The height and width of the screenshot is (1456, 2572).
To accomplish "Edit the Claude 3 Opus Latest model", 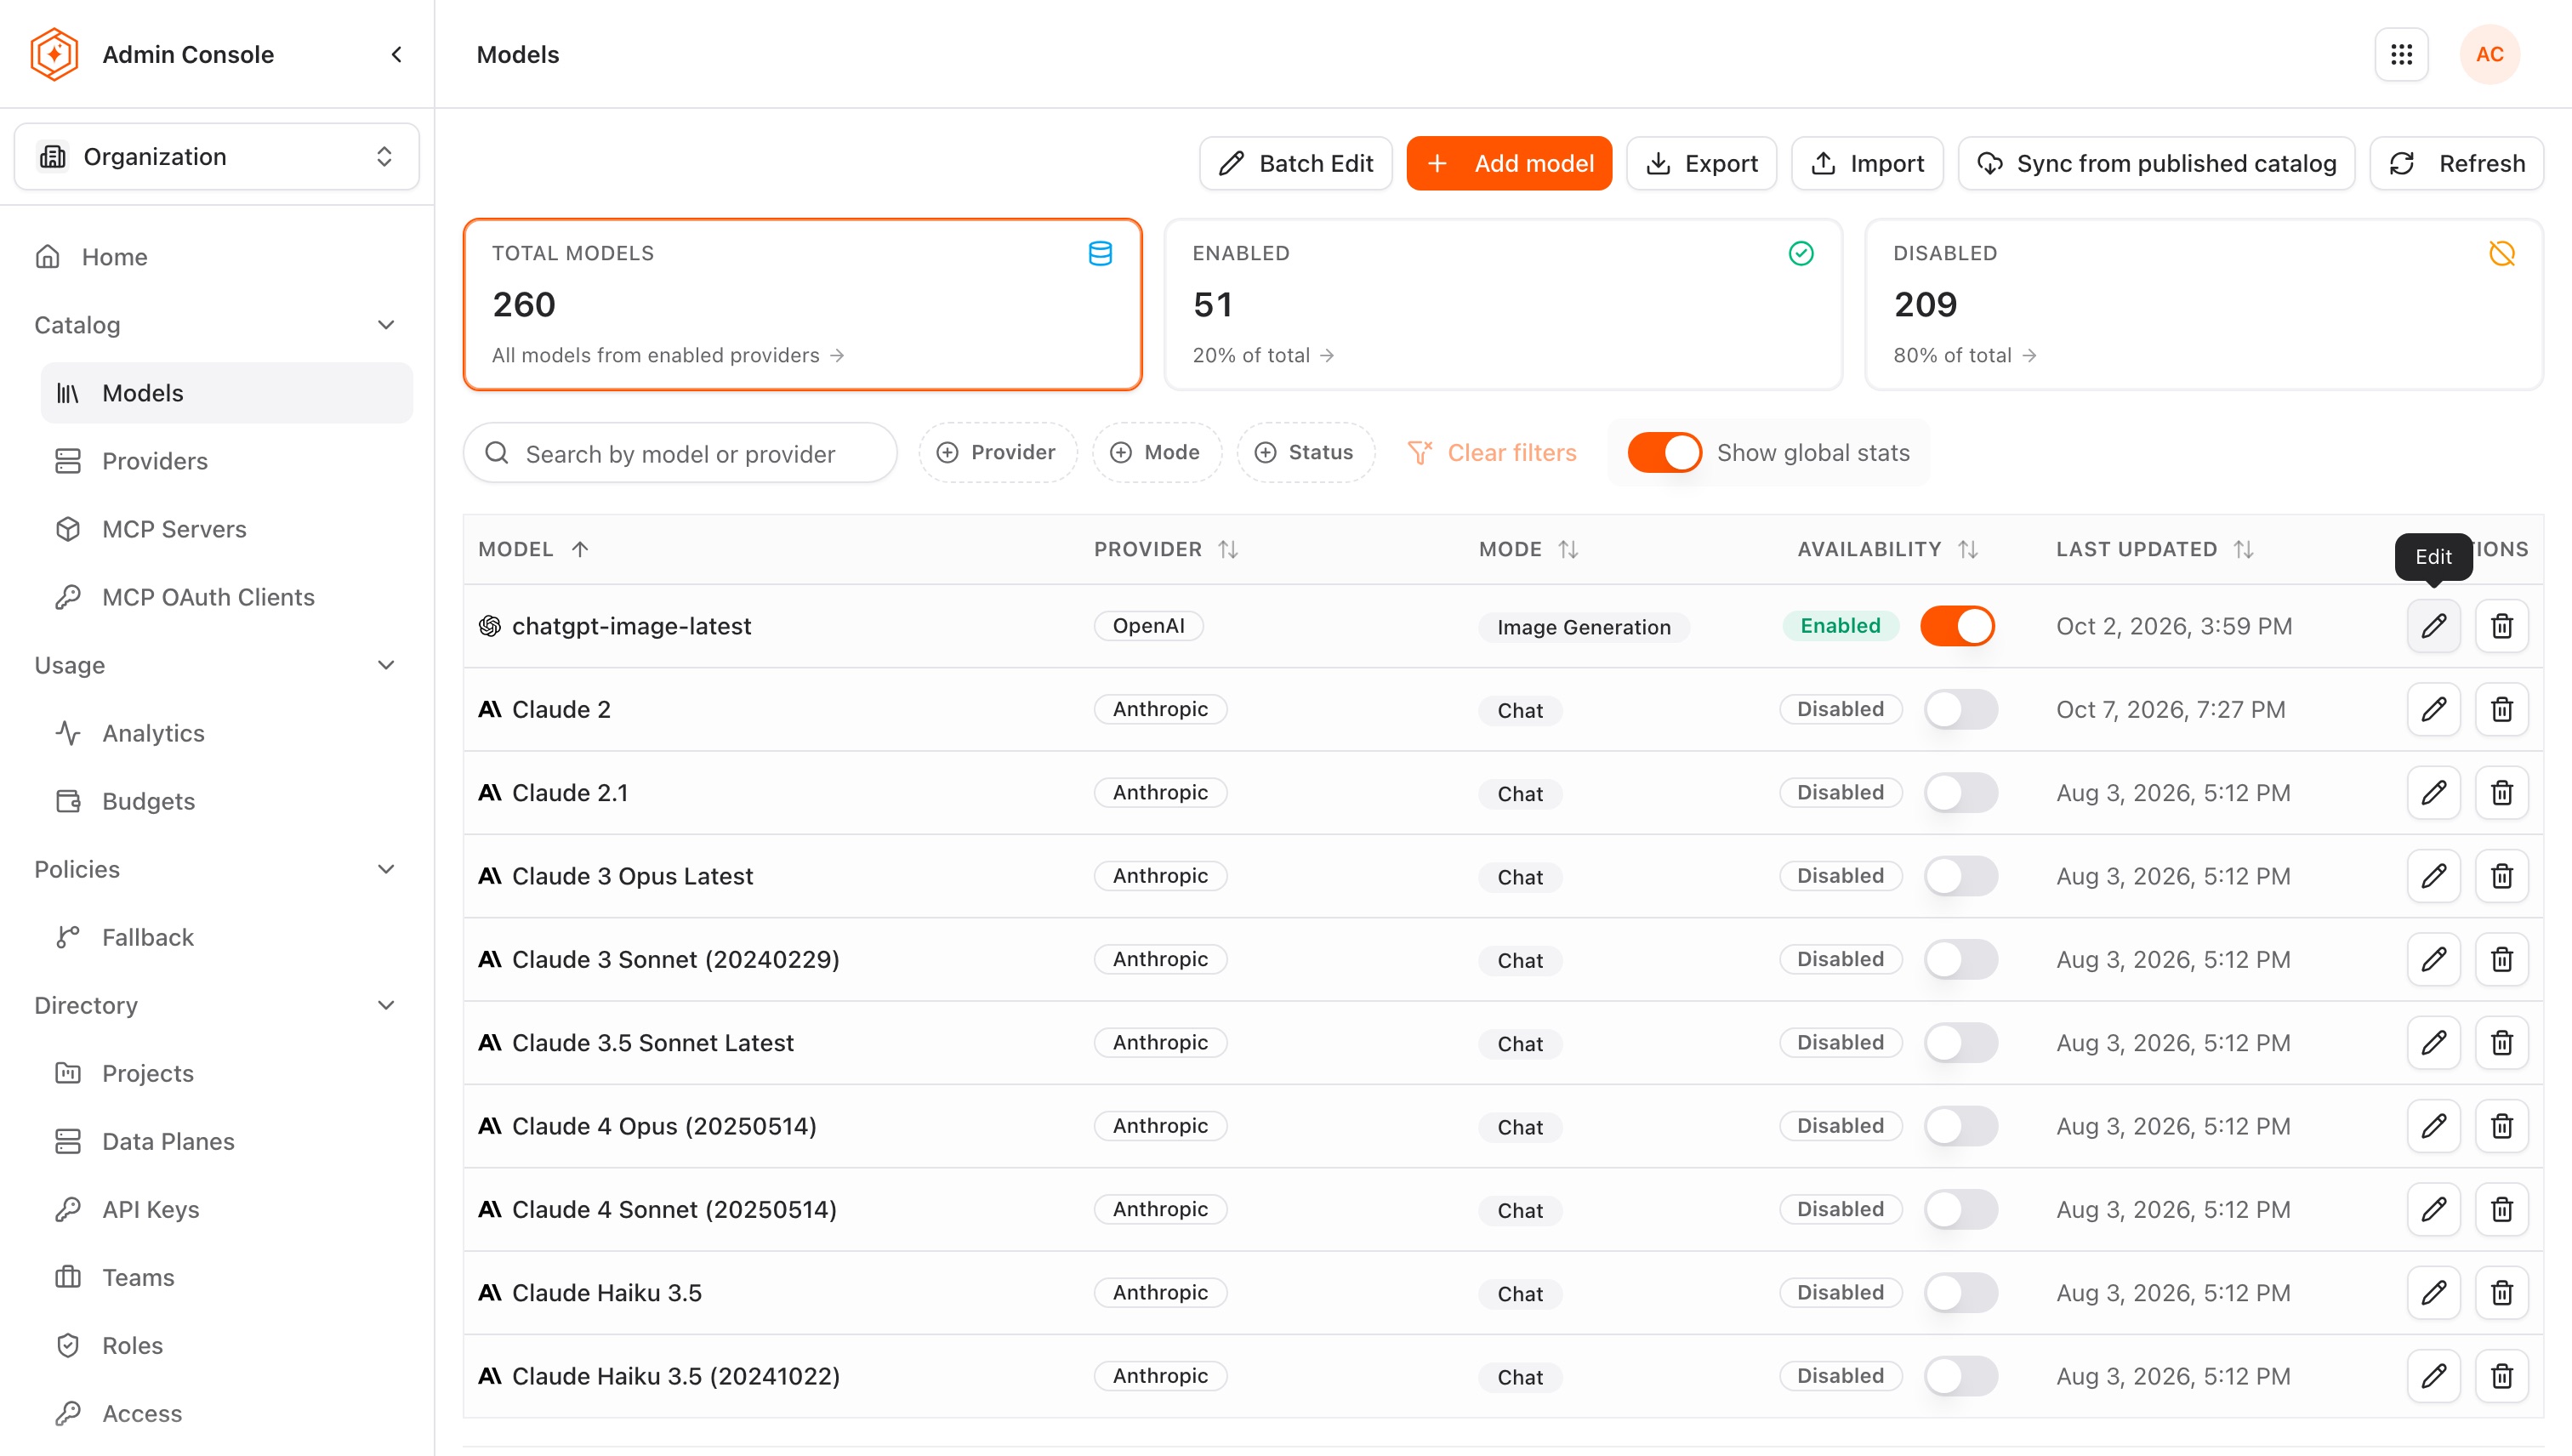I will [2433, 876].
